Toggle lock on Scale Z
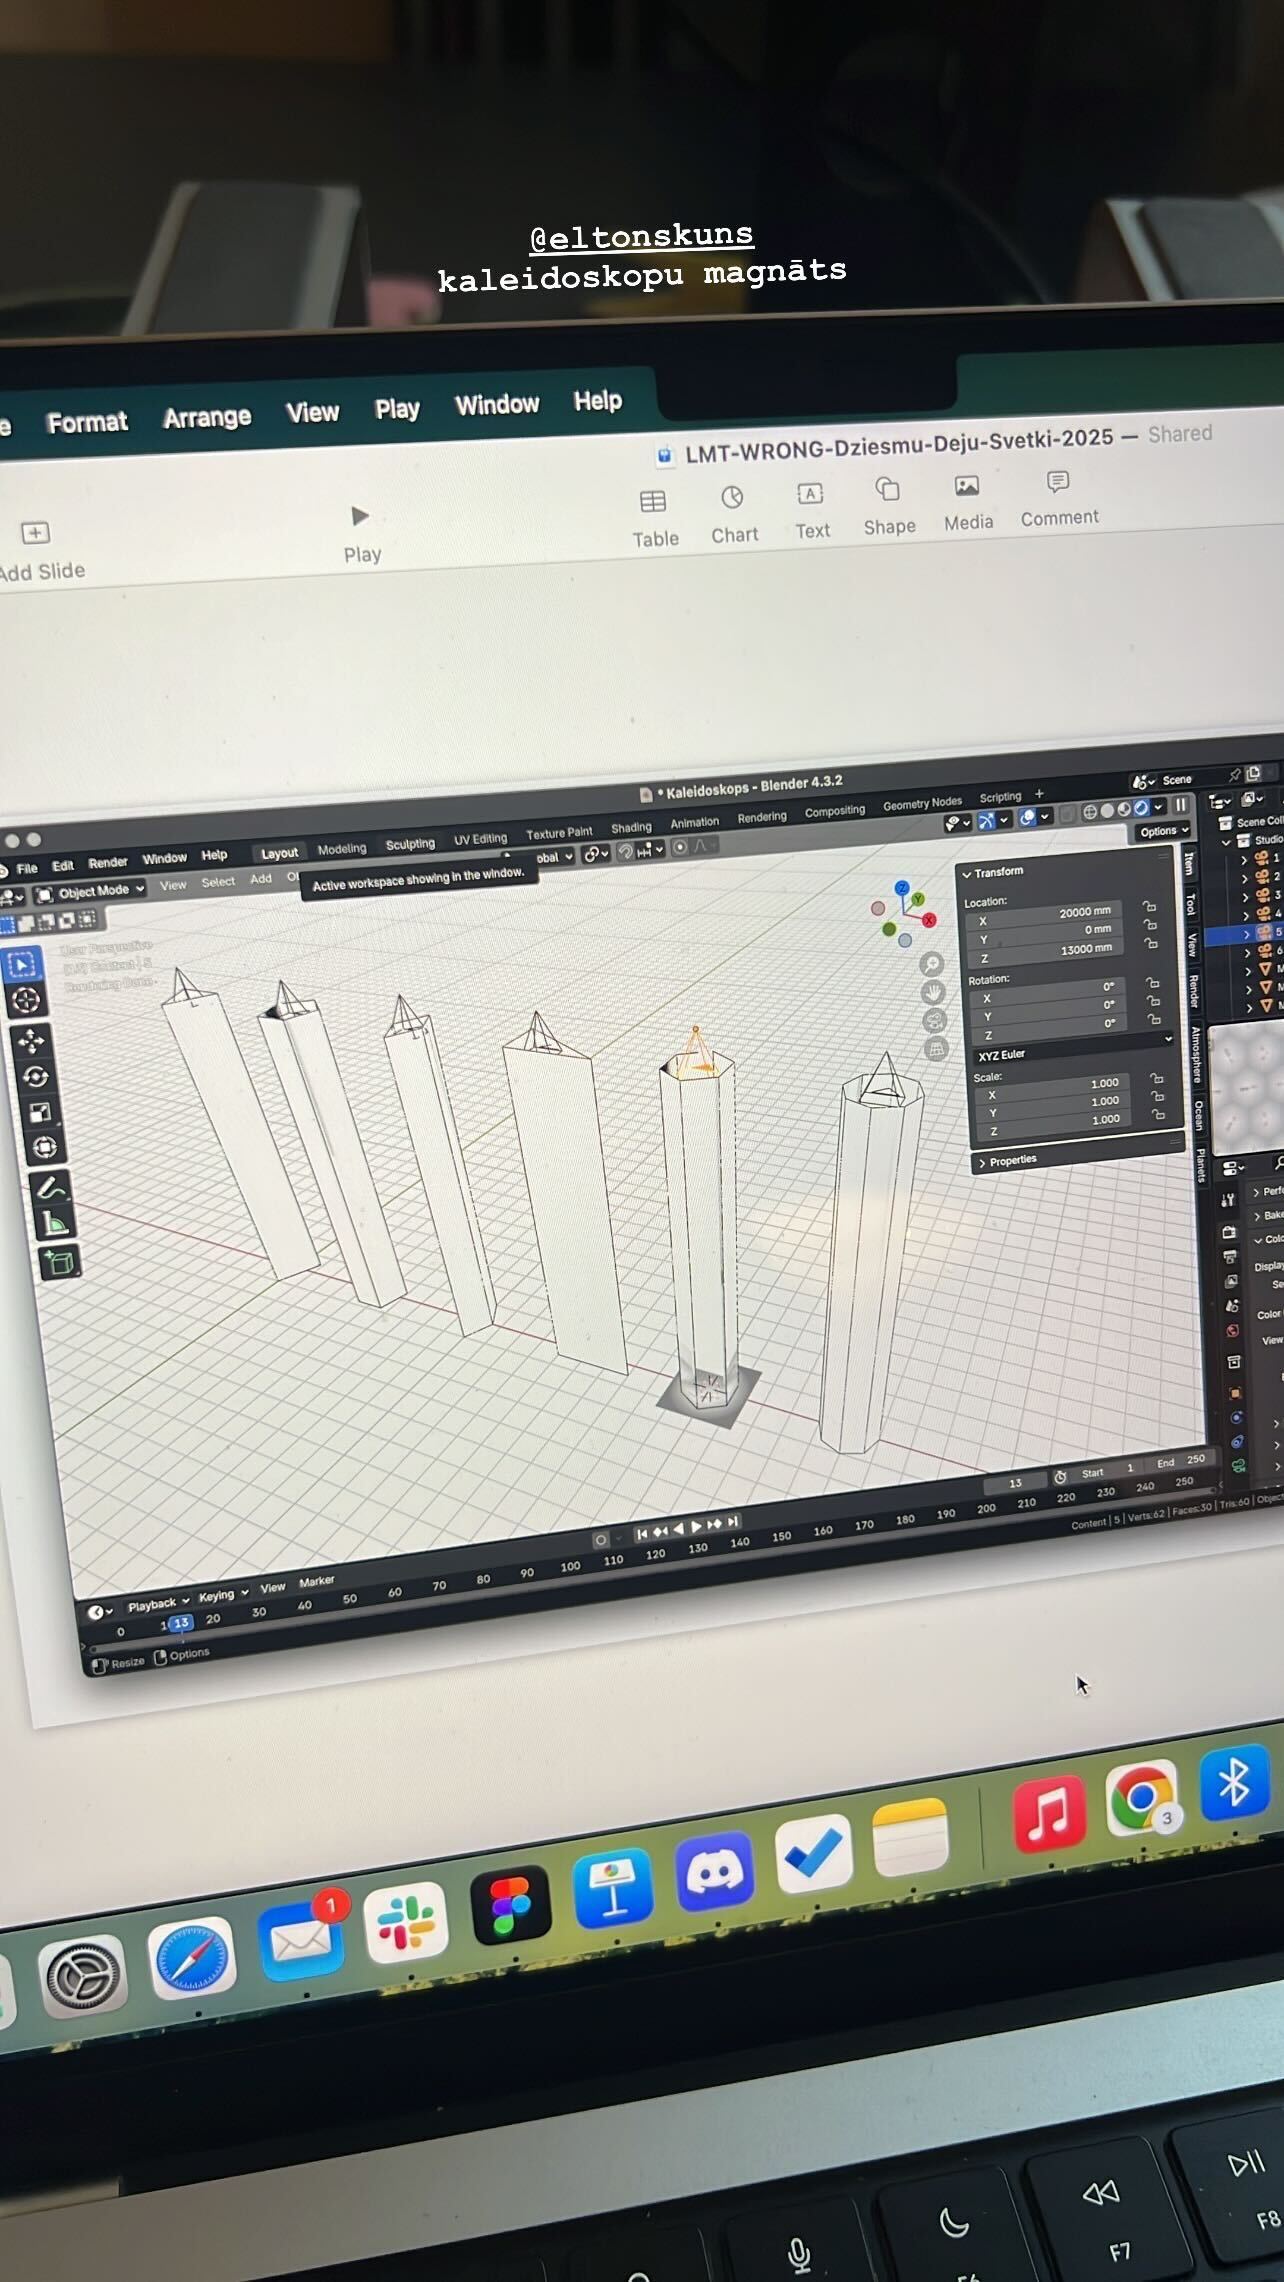This screenshot has height=2282, width=1284. [x=1159, y=1115]
